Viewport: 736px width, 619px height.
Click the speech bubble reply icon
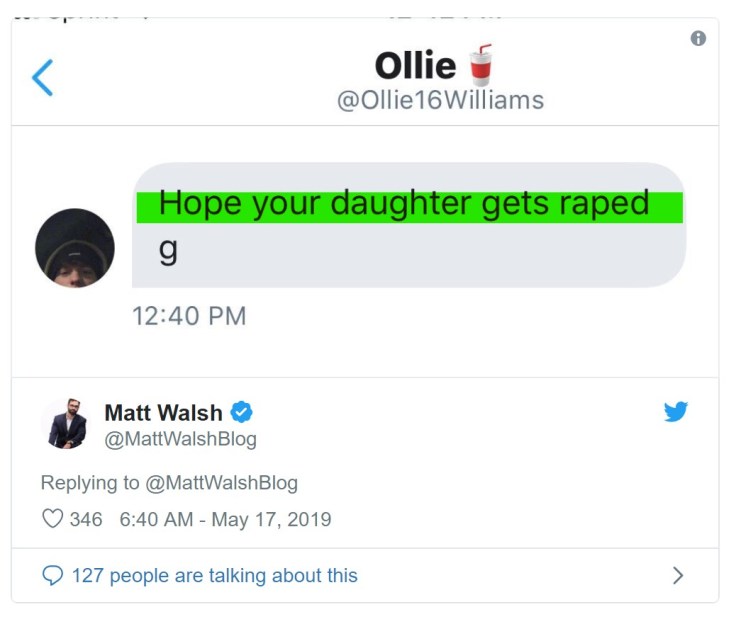[52, 576]
